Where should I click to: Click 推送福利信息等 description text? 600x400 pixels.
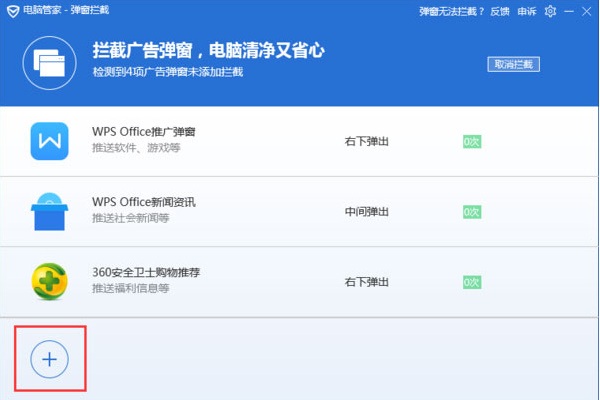click(x=130, y=288)
